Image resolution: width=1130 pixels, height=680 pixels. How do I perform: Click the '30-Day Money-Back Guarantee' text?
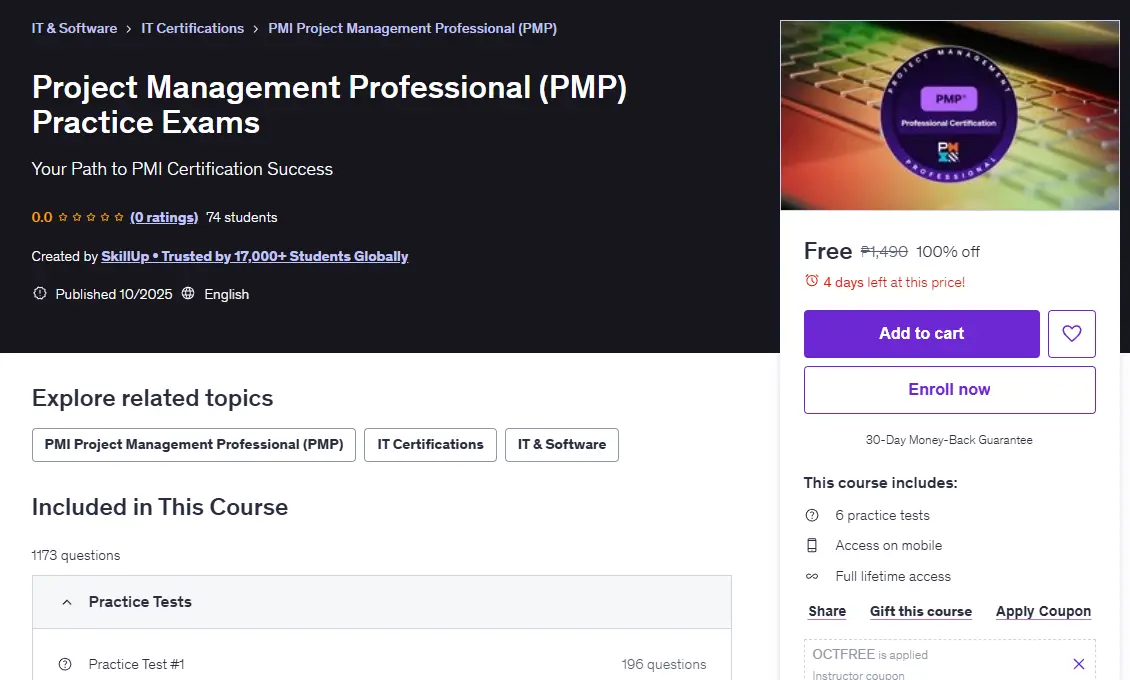point(949,439)
